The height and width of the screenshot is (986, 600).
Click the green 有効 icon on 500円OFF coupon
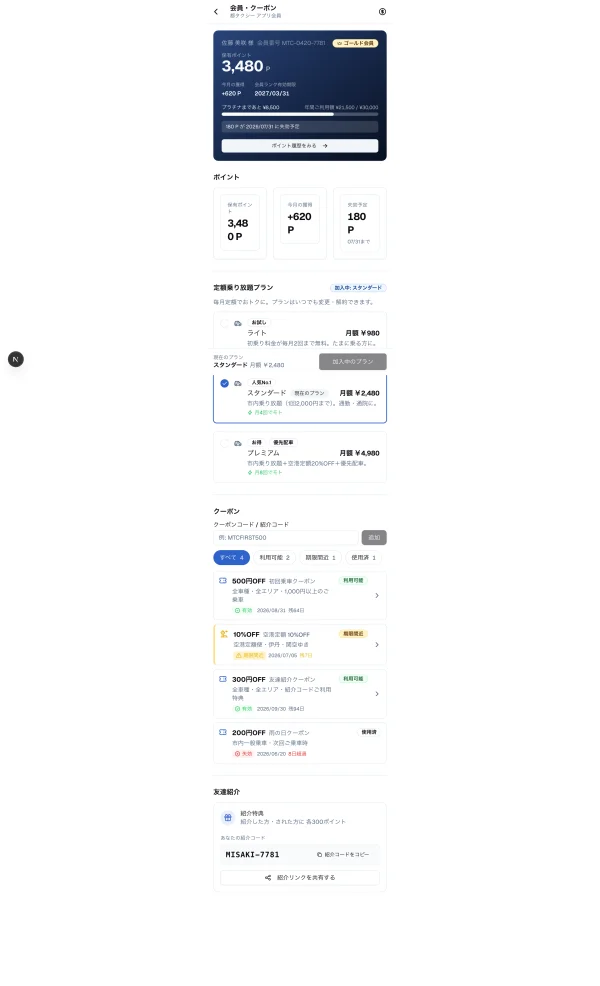point(237,611)
